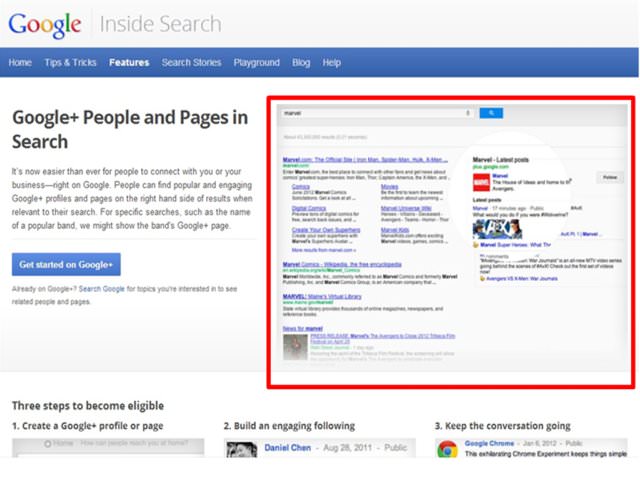Open the Home nav item
Image resolution: width=640 pixels, height=481 pixels.
coord(20,62)
